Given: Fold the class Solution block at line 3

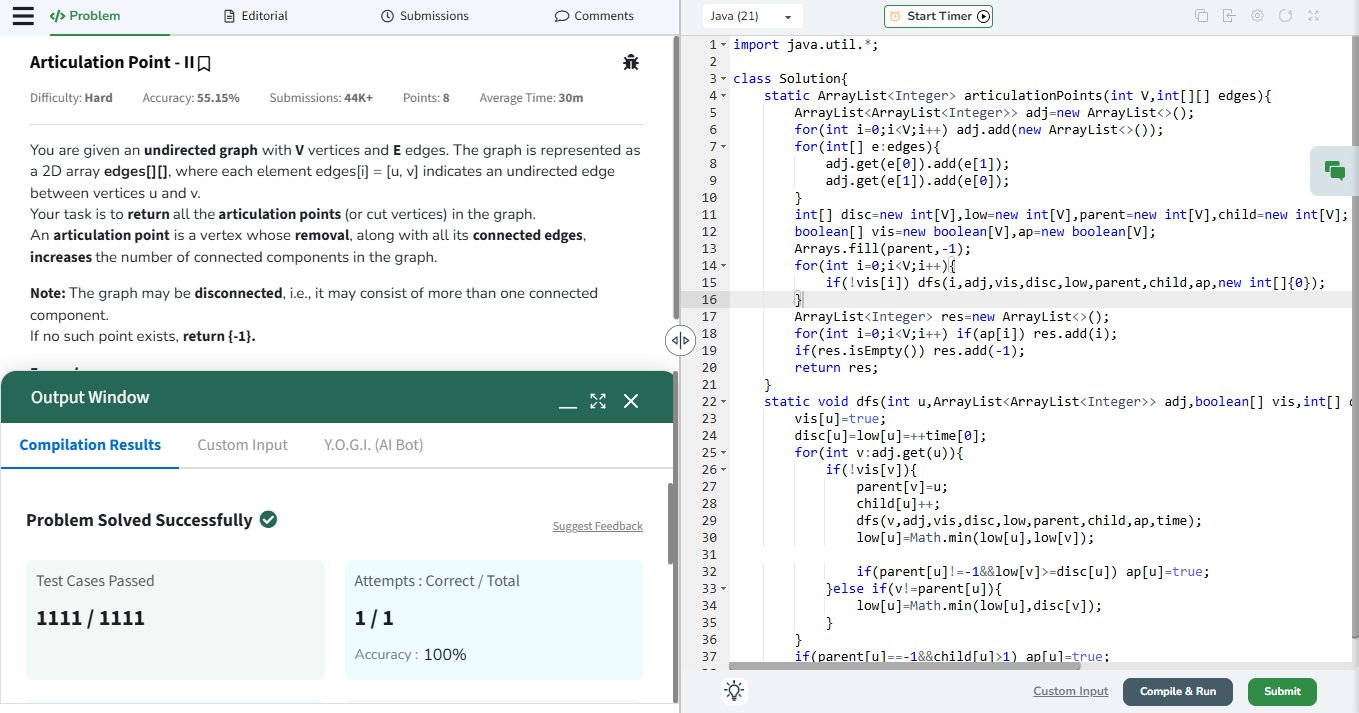Looking at the screenshot, I should point(725,79).
